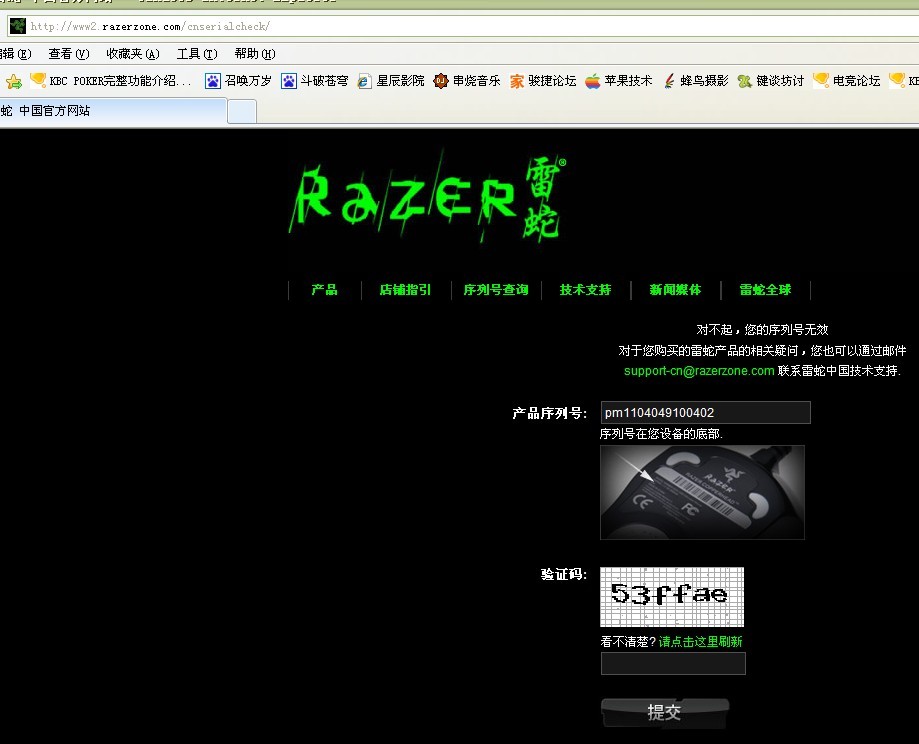Image resolution: width=919 pixels, height=744 pixels.
Task: Click 请点击这里刷新 to refresh captcha
Action: coord(700,641)
